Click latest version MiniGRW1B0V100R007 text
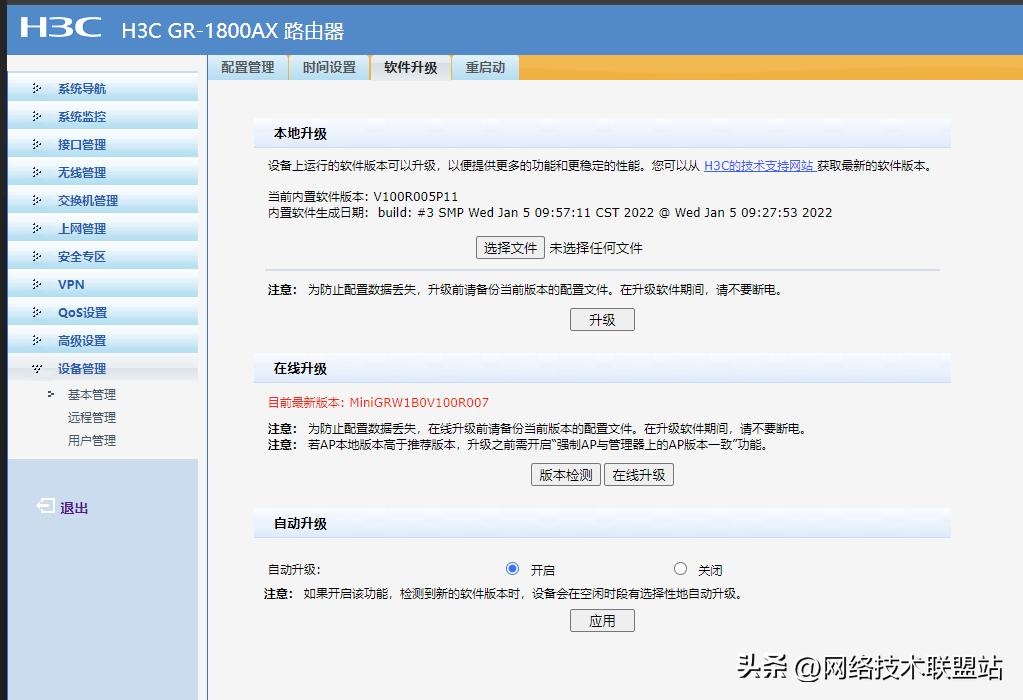1023x700 pixels. tap(419, 403)
